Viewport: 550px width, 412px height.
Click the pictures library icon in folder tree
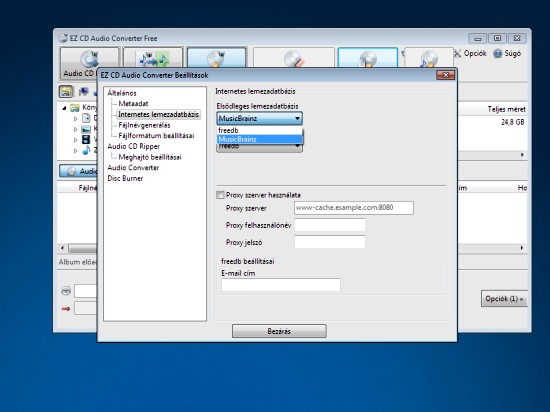coord(86,129)
